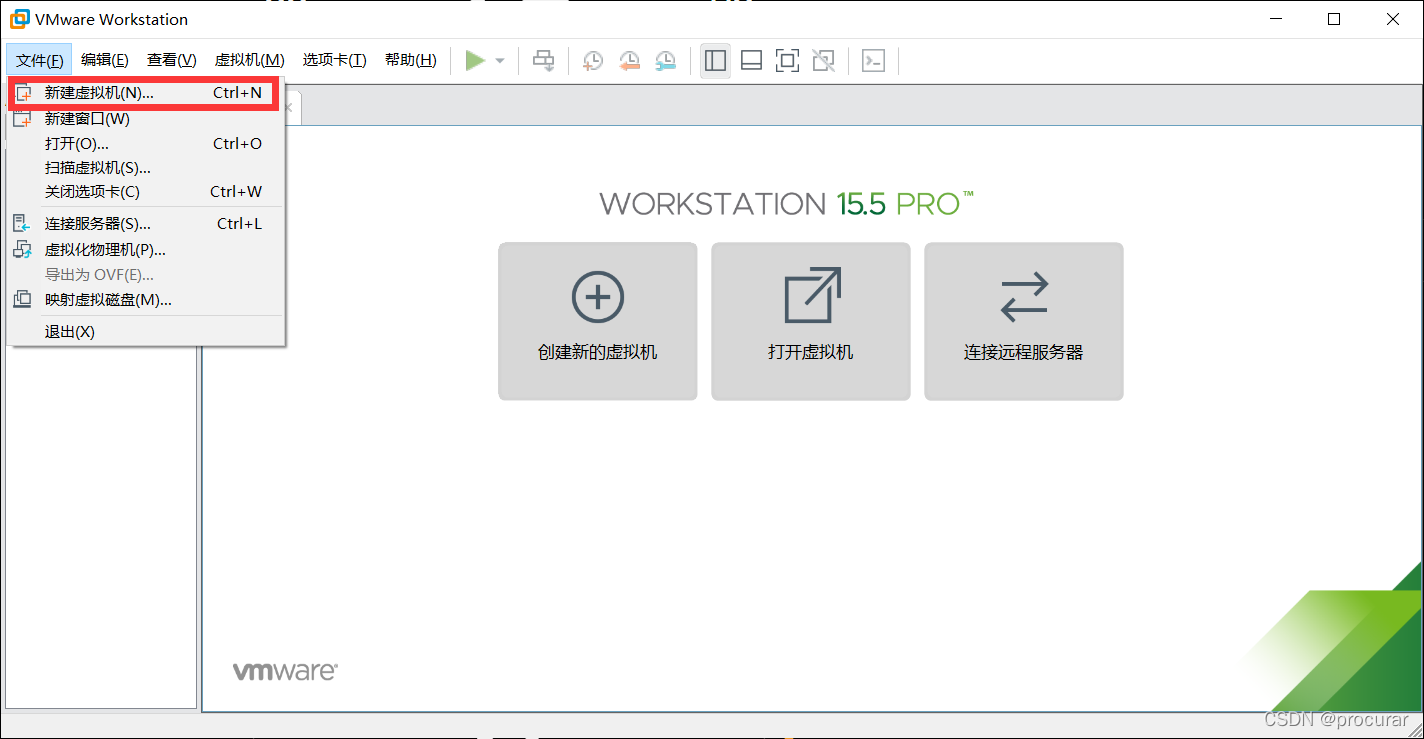The width and height of the screenshot is (1424, 739).
Task: Open the snapshot manager wrench-clock icon
Action: point(665,61)
